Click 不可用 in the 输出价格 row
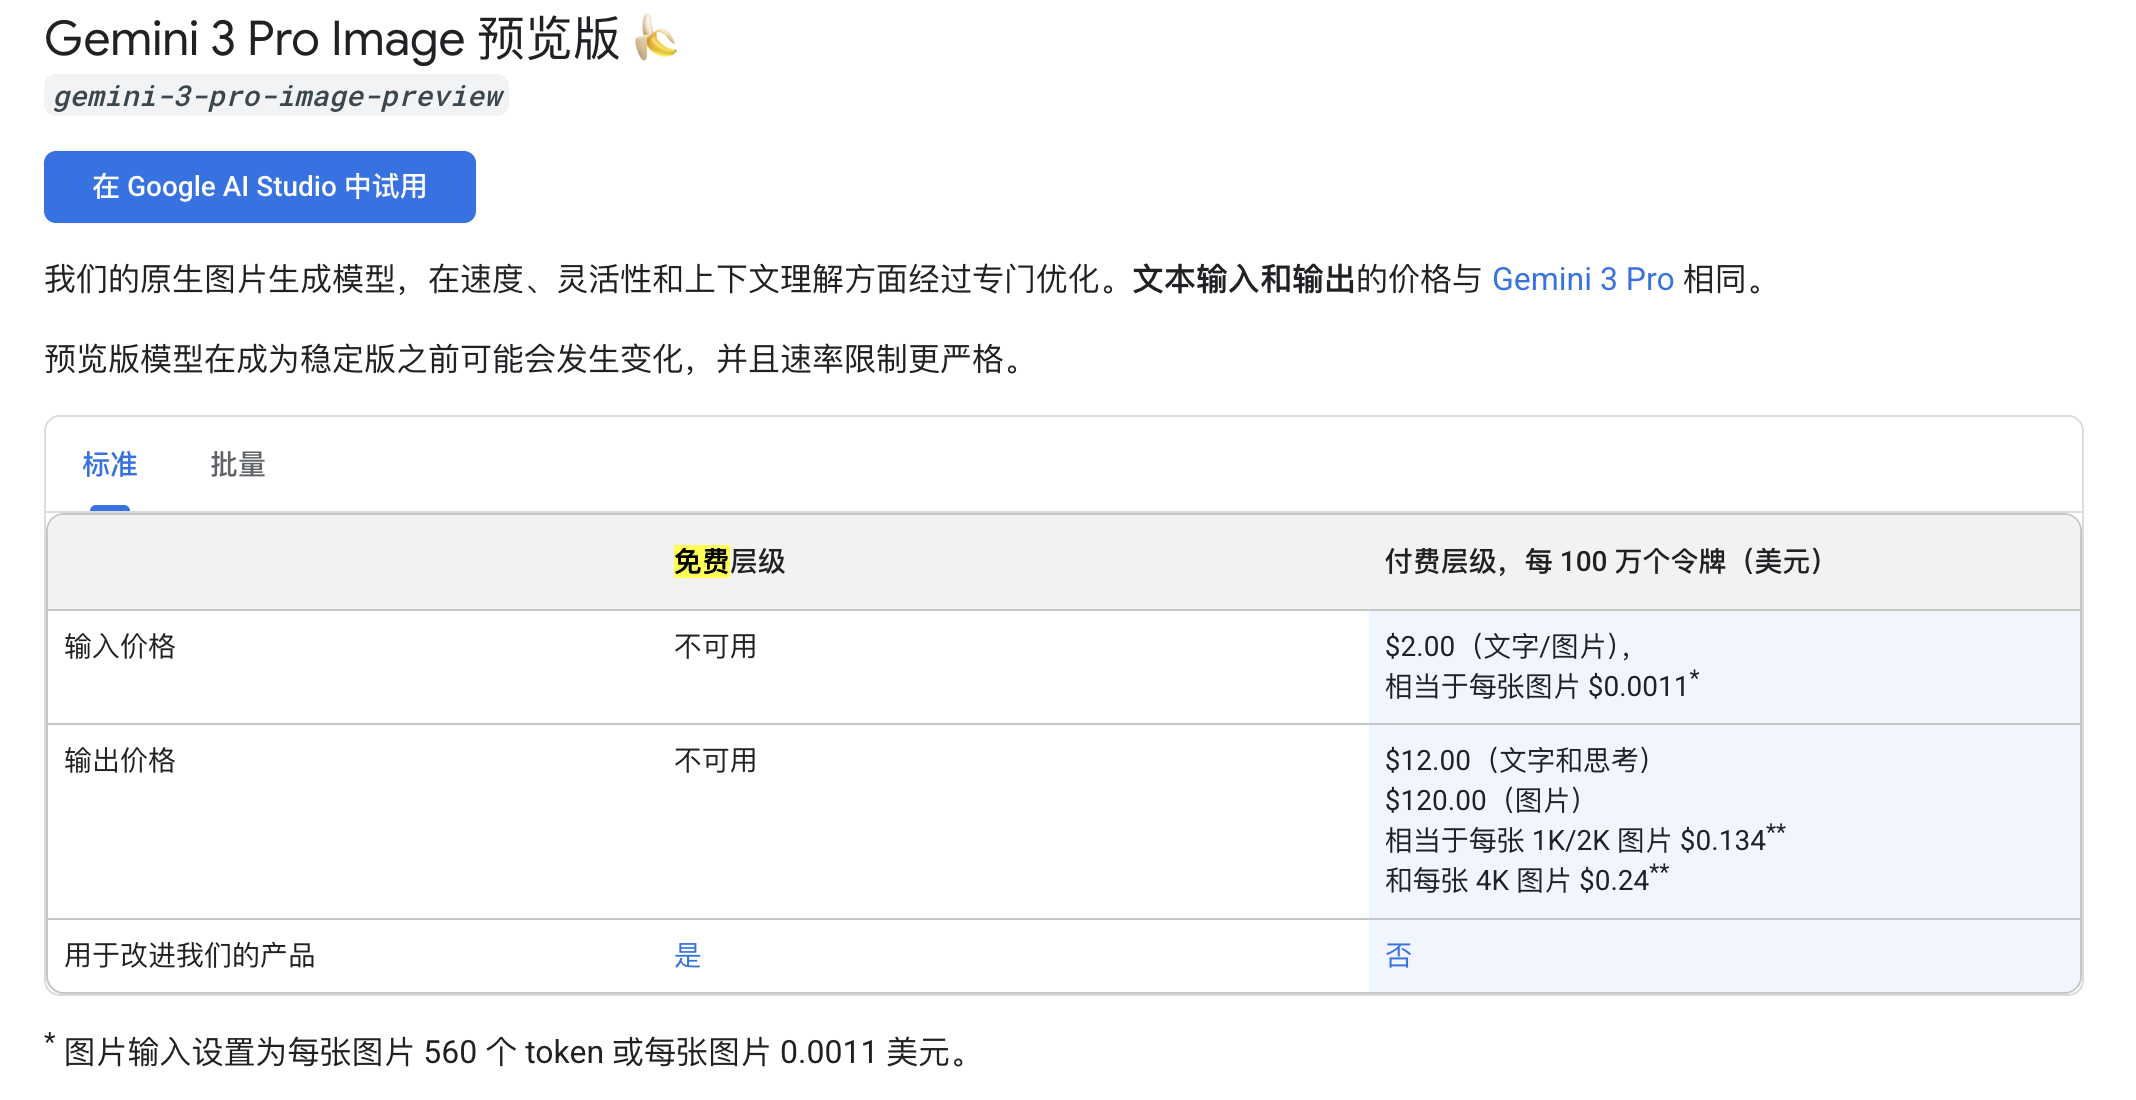The height and width of the screenshot is (1100, 2136). pyautogui.click(x=716, y=760)
